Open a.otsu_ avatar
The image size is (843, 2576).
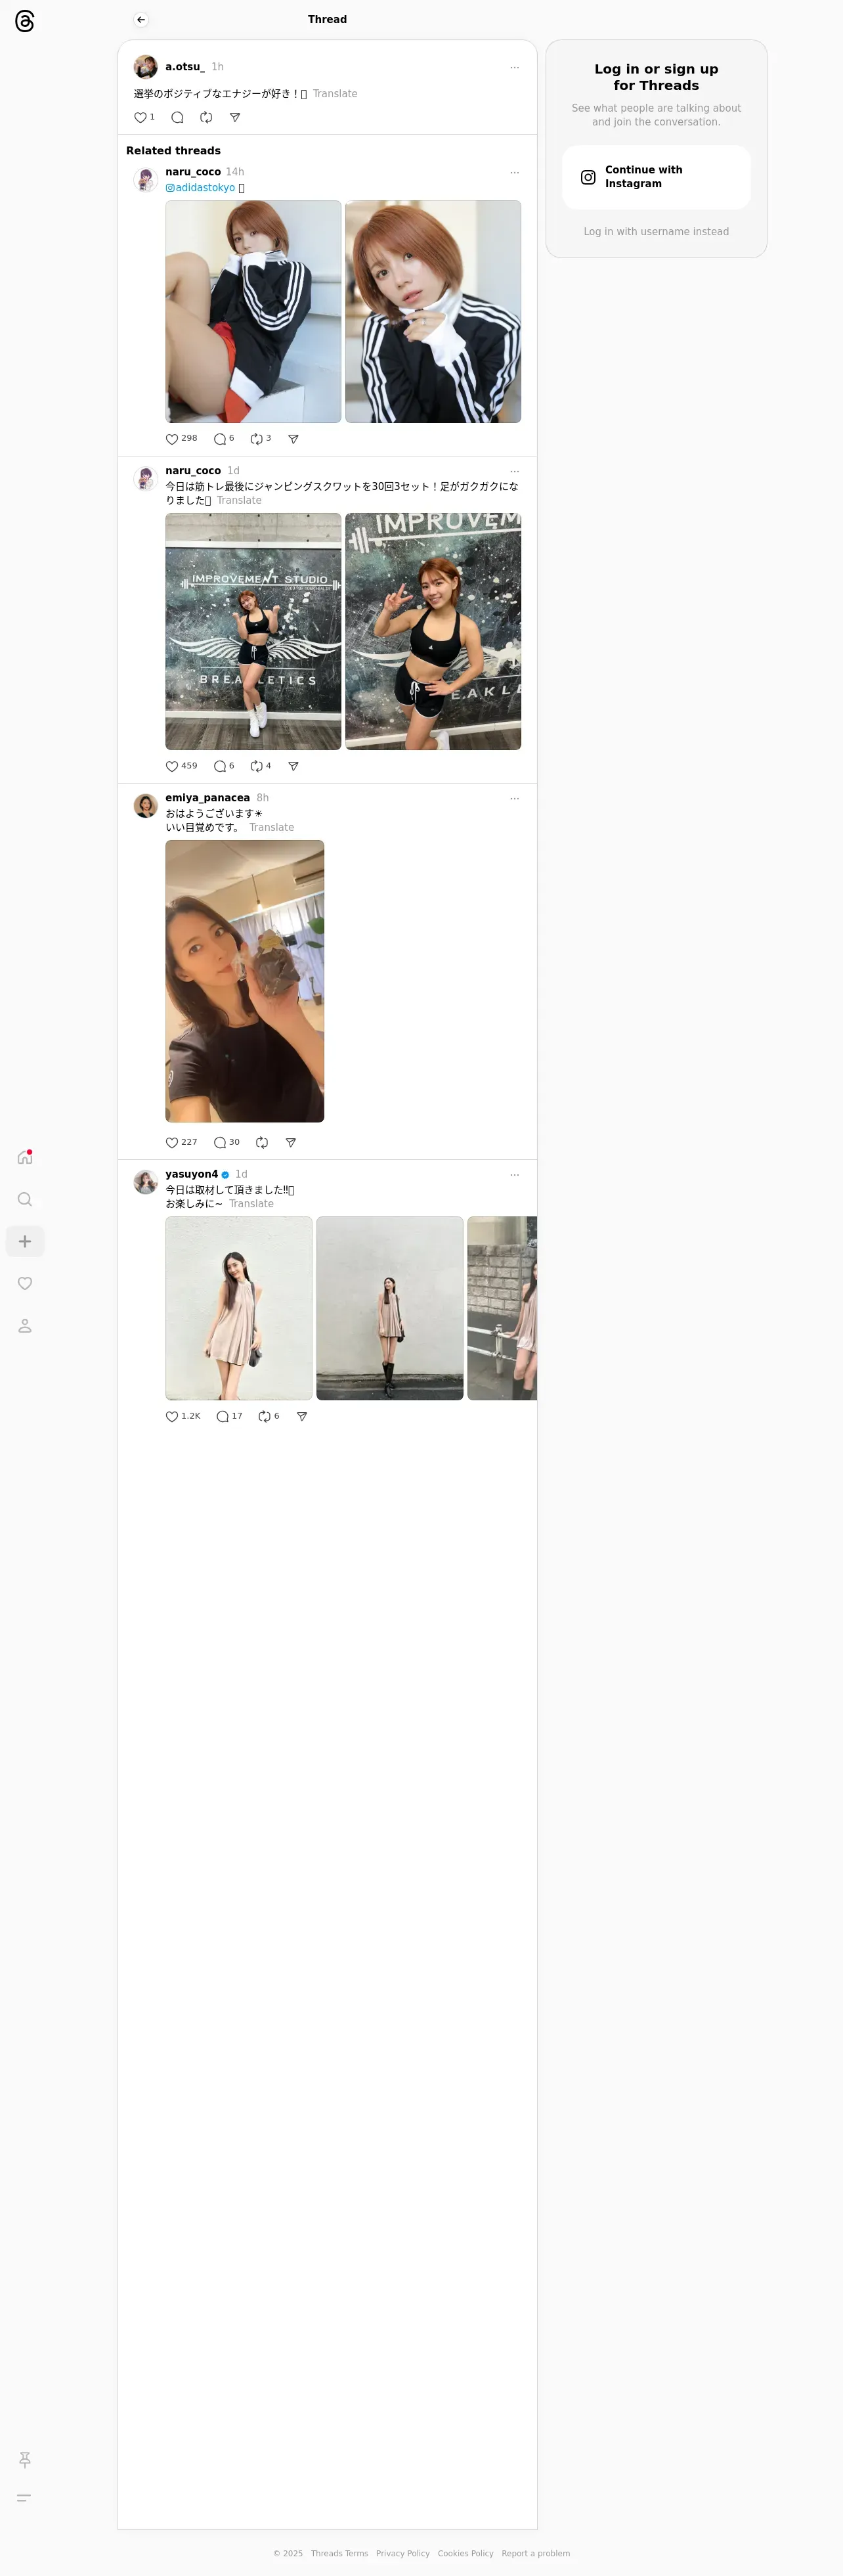pyautogui.click(x=146, y=67)
